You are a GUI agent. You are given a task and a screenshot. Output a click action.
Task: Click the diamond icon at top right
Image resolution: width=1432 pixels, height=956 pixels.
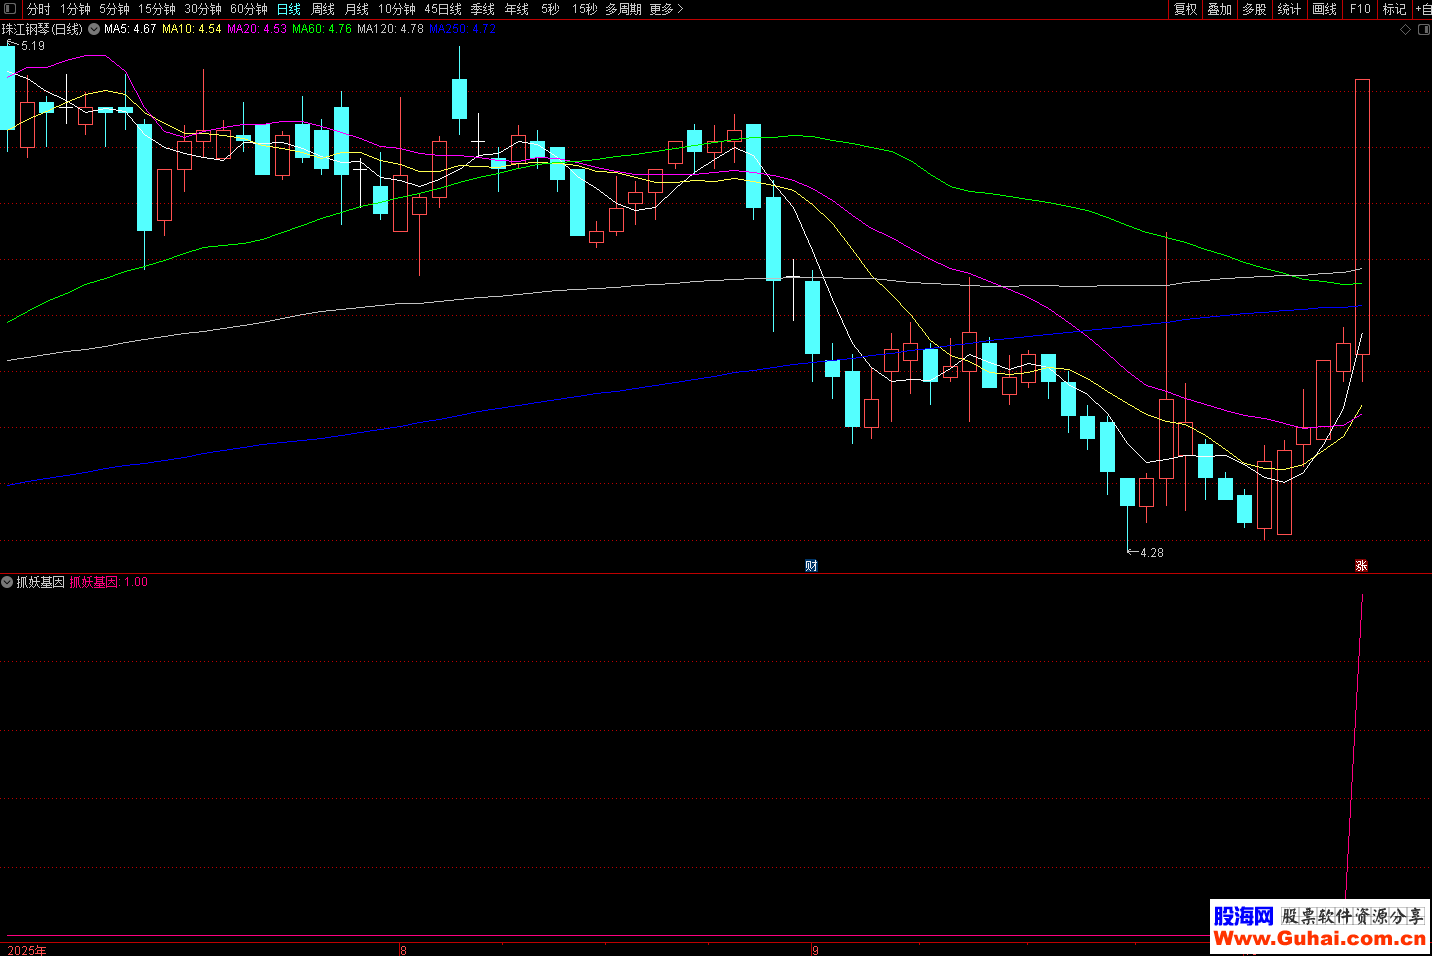1405,30
